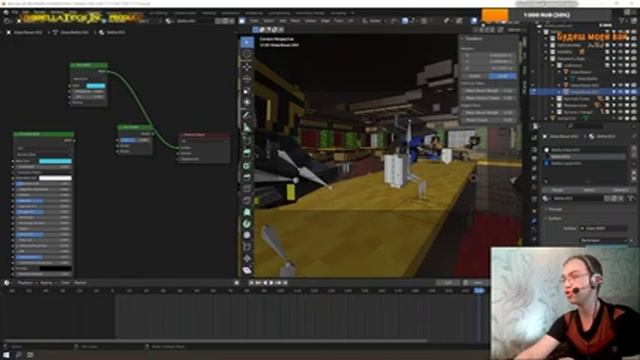Open the material browse dropdown in Properties
Image resolution: width=640 pixels, height=360 pixels.
546,198
